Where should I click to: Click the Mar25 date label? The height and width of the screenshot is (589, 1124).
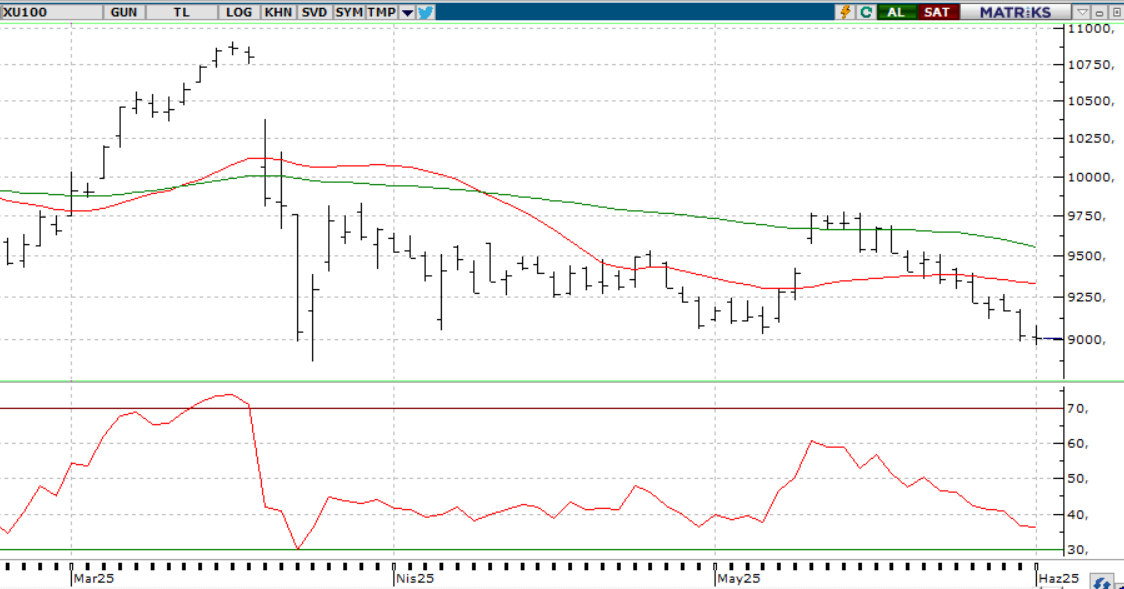tap(94, 578)
